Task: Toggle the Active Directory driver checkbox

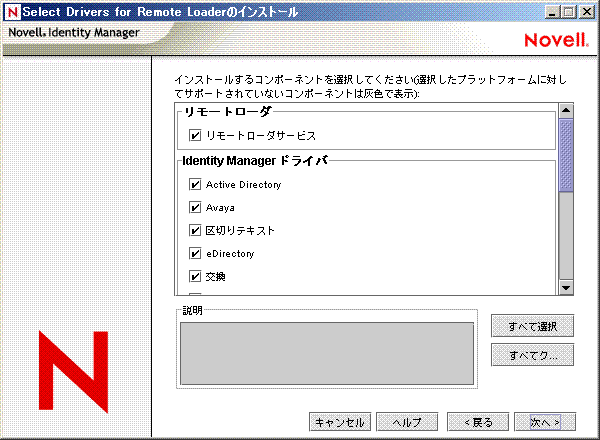Action: click(x=195, y=184)
